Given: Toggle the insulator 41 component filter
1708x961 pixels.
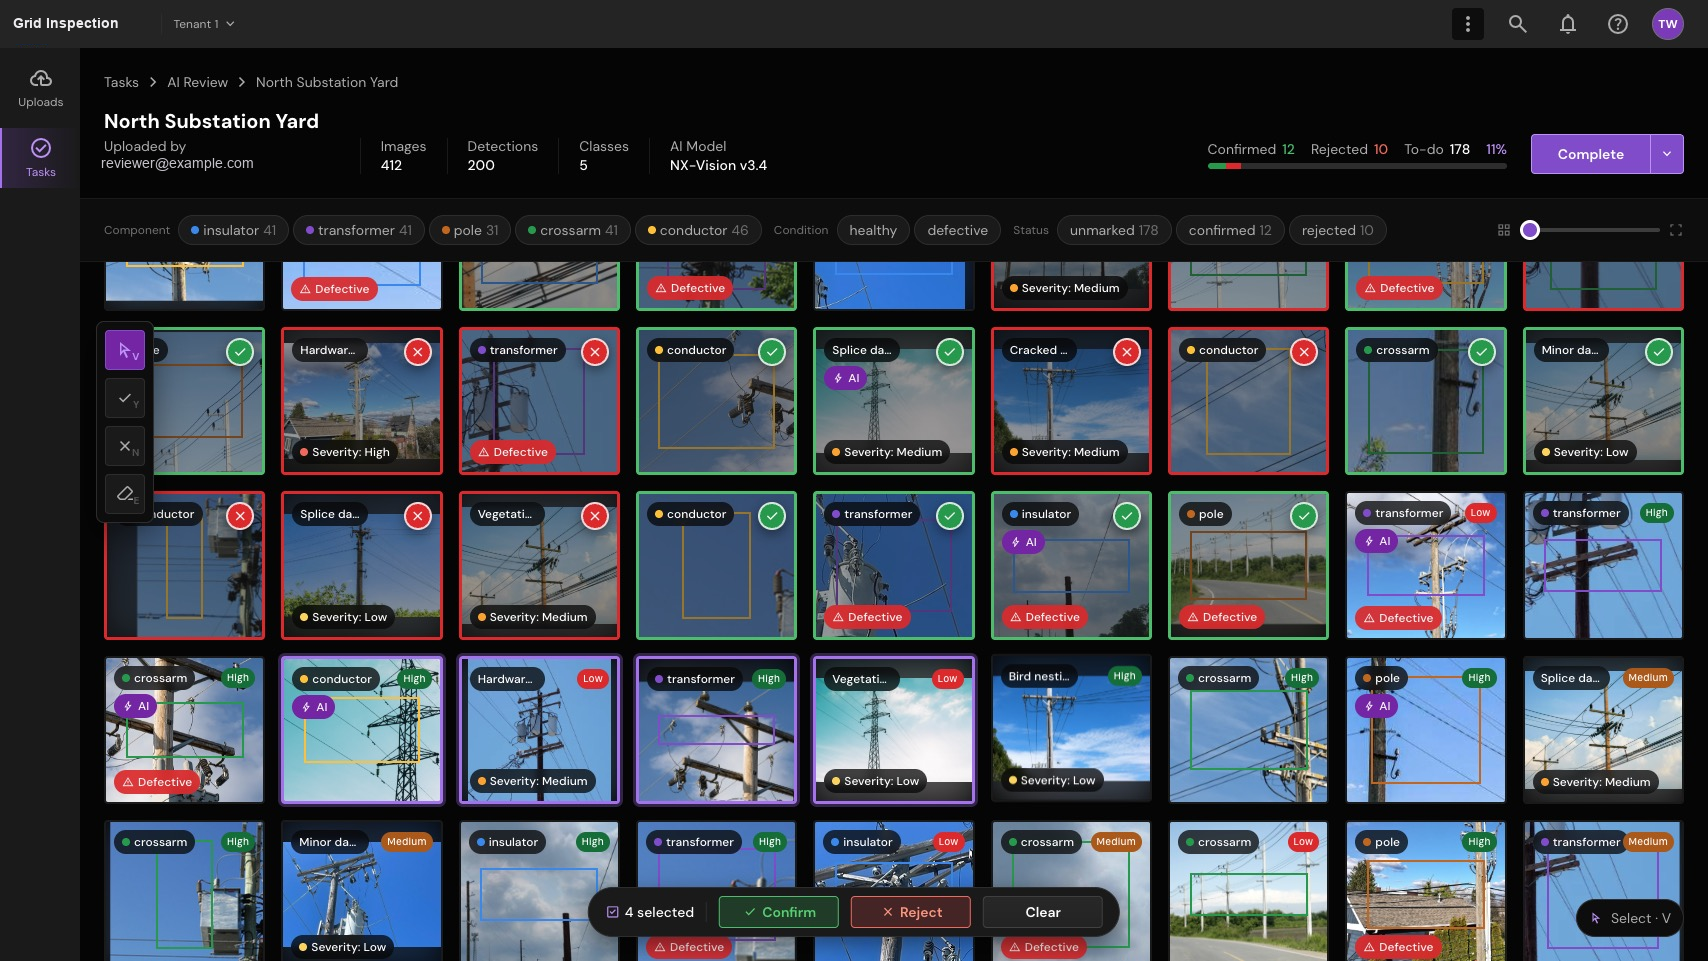Looking at the screenshot, I should (233, 230).
